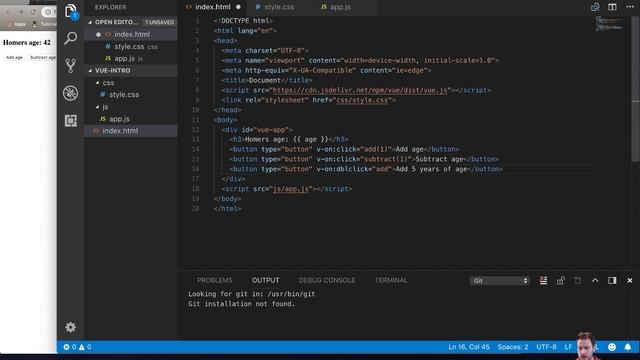640x360 pixels.
Task: Select style.css in Open Editors list
Action: click(131, 47)
